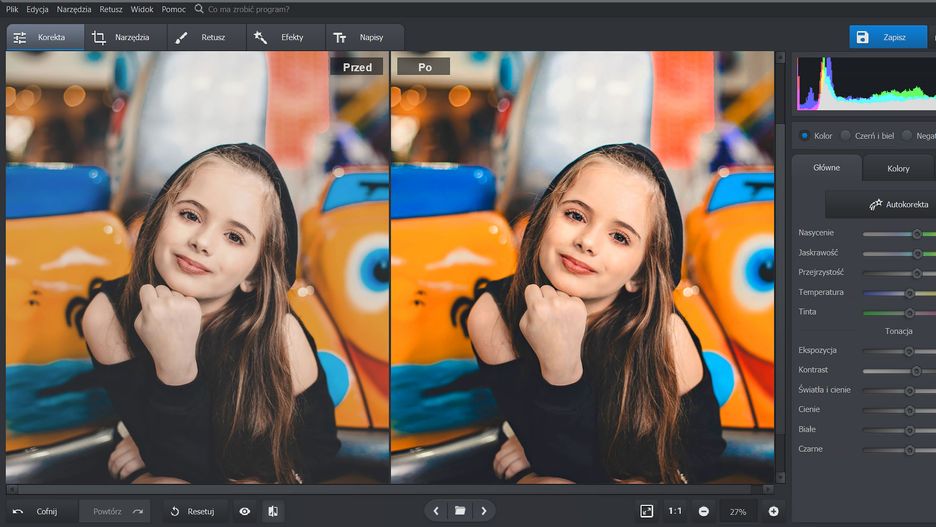Viewport: 936px width, 527px height.
Task: Click the zoom out minus icon
Action: coord(704,511)
